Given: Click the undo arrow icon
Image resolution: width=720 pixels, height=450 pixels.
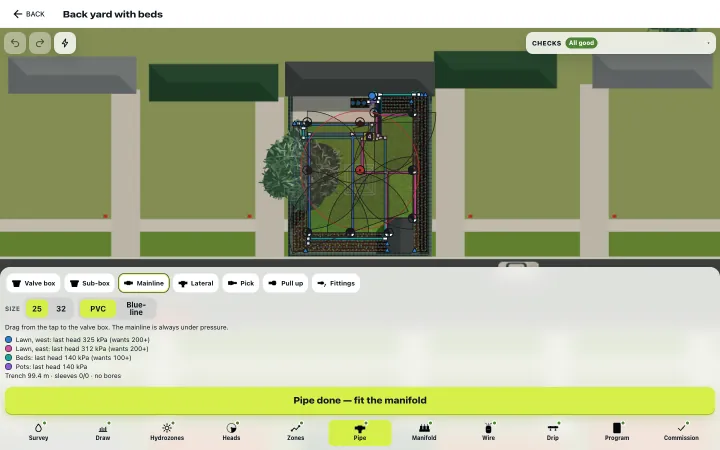Looking at the screenshot, I should (x=15, y=43).
